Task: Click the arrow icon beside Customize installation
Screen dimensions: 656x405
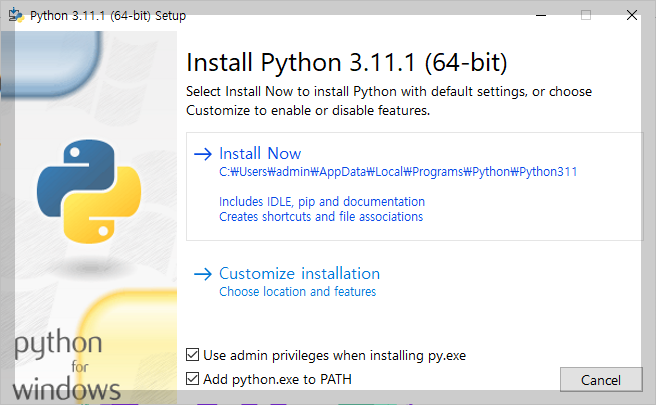Action: (x=203, y=274)
